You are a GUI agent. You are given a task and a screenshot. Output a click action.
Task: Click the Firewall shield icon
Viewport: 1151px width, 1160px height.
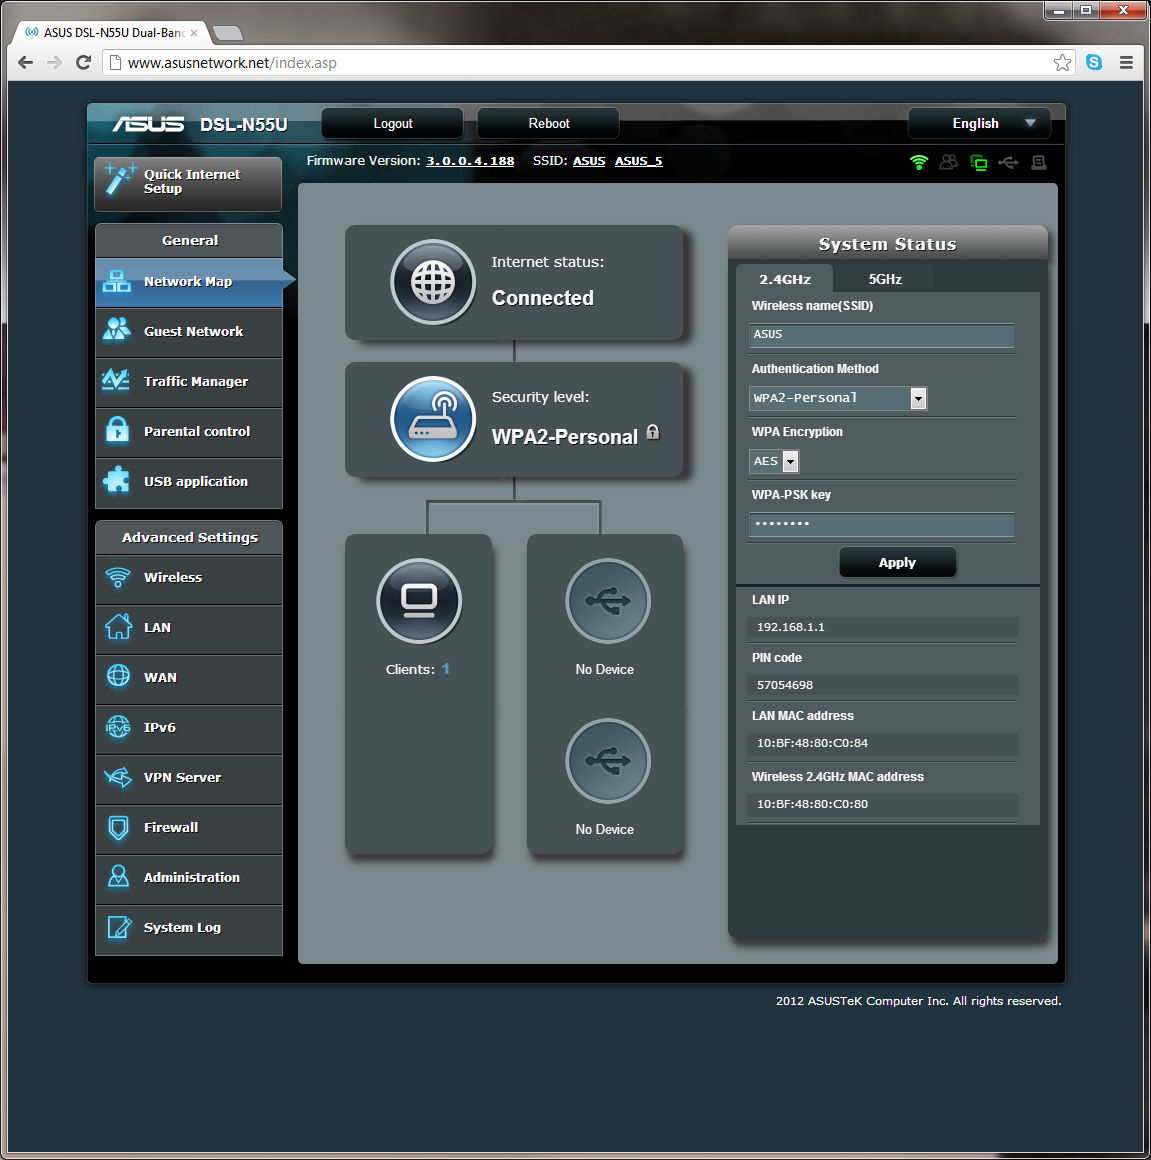click(117, 827)
